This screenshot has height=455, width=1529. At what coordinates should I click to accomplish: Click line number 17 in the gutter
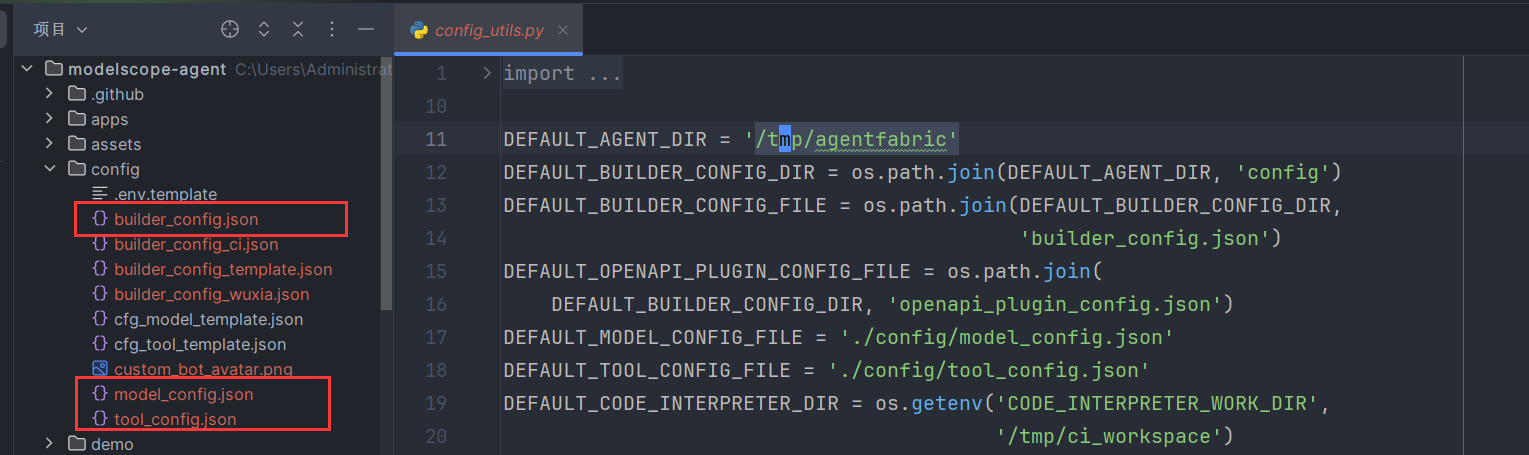(436, 337)
